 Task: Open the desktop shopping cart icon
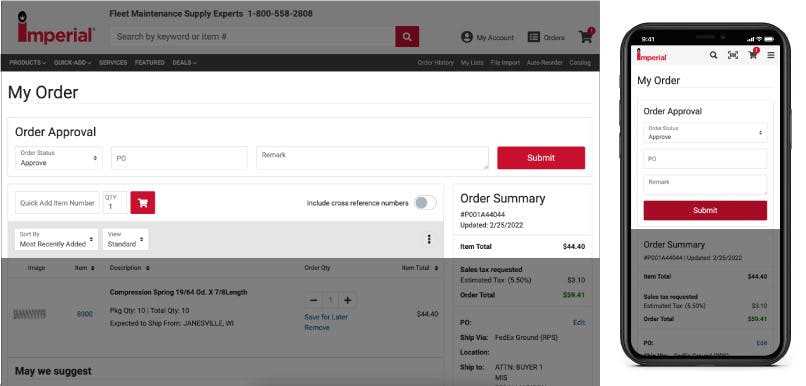coord(586,36)
